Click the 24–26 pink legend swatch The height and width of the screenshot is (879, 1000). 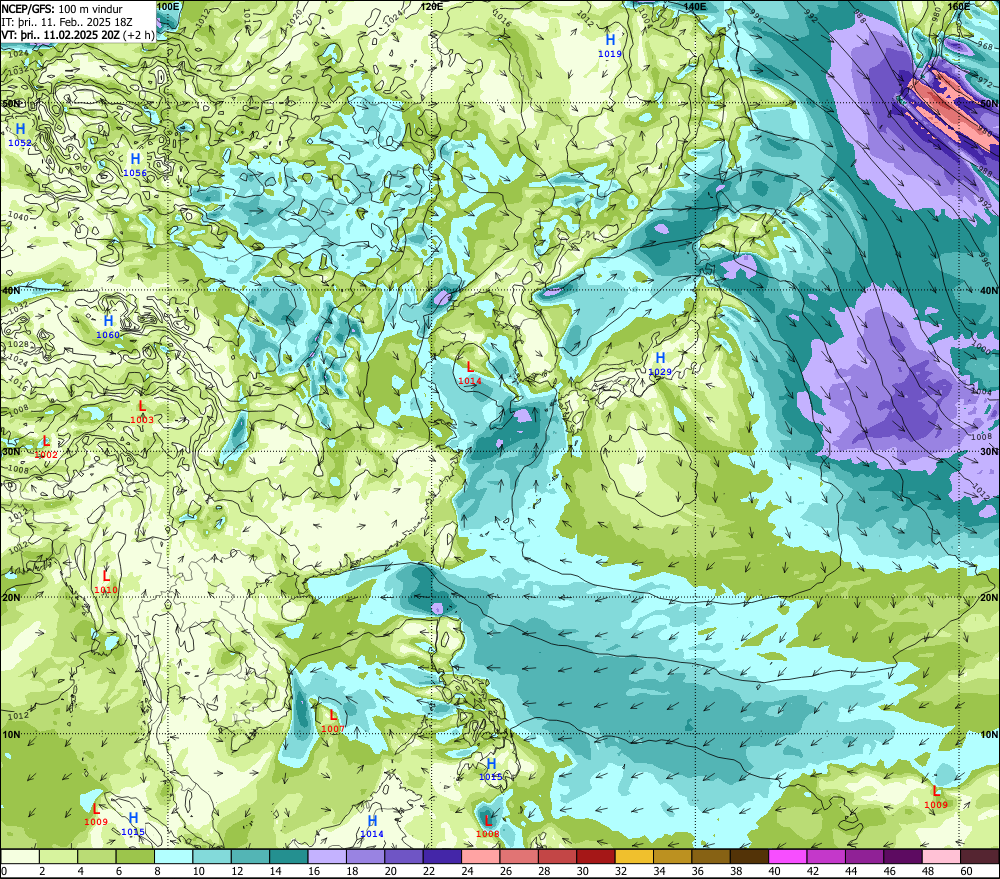(x=481, y=856)
